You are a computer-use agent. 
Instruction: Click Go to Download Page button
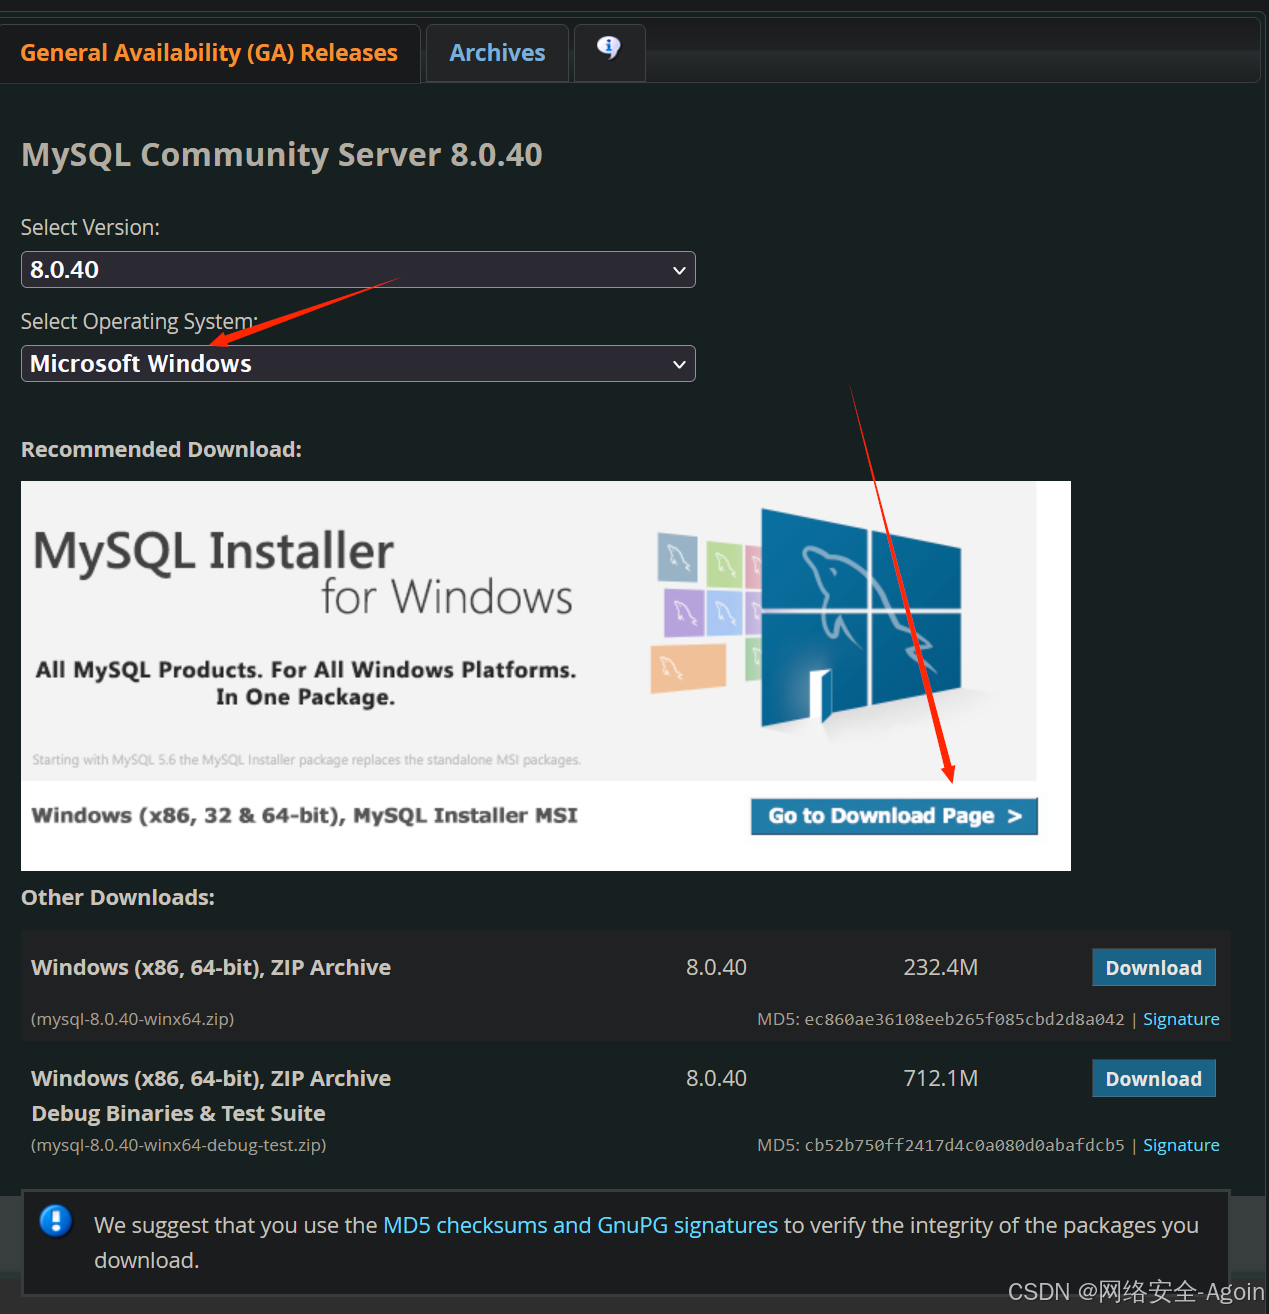point(893,816)
